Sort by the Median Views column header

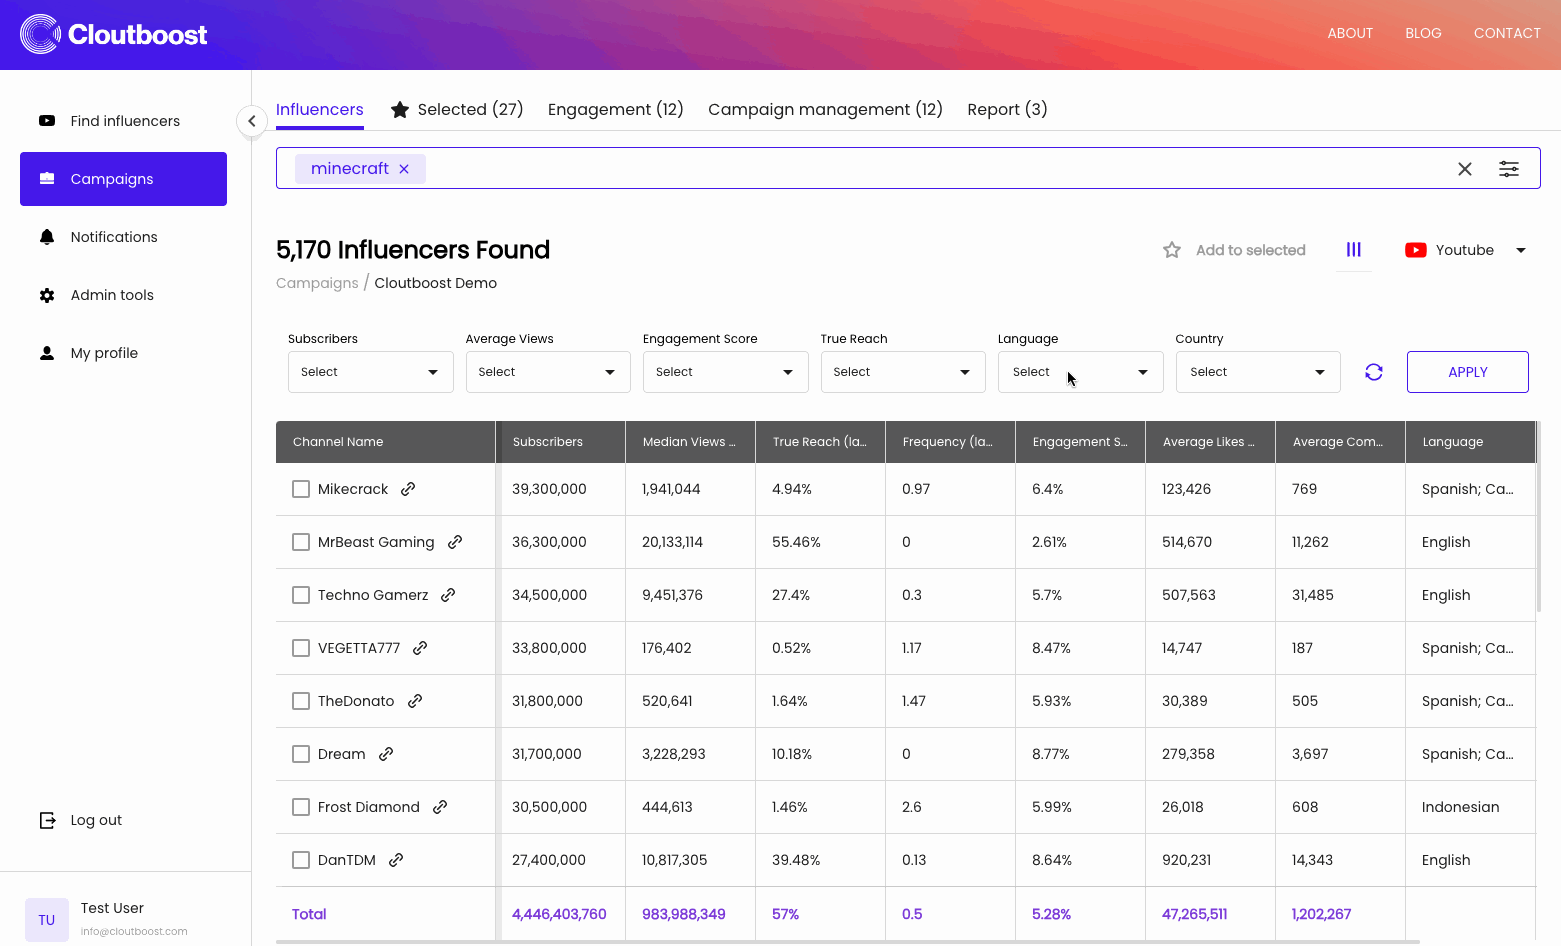point(691,442)
